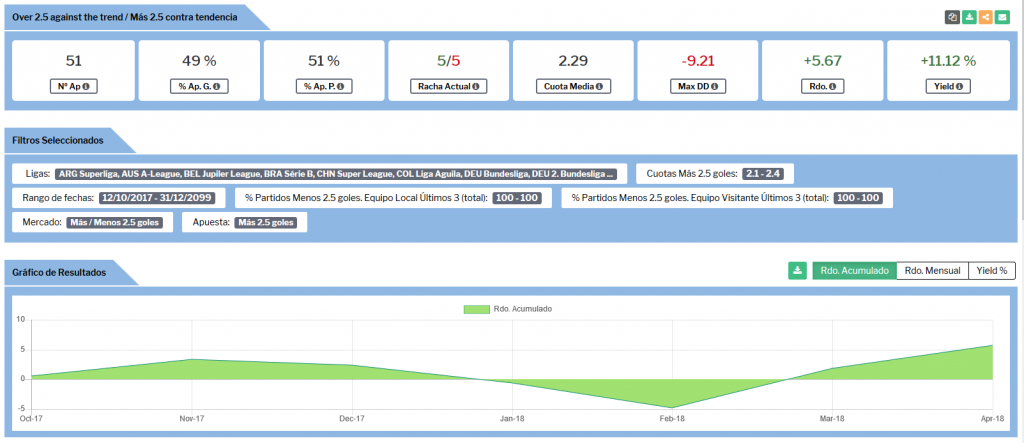Switch to the Yield % chart view
The image size is (1024, 443).
coord(992,270)
